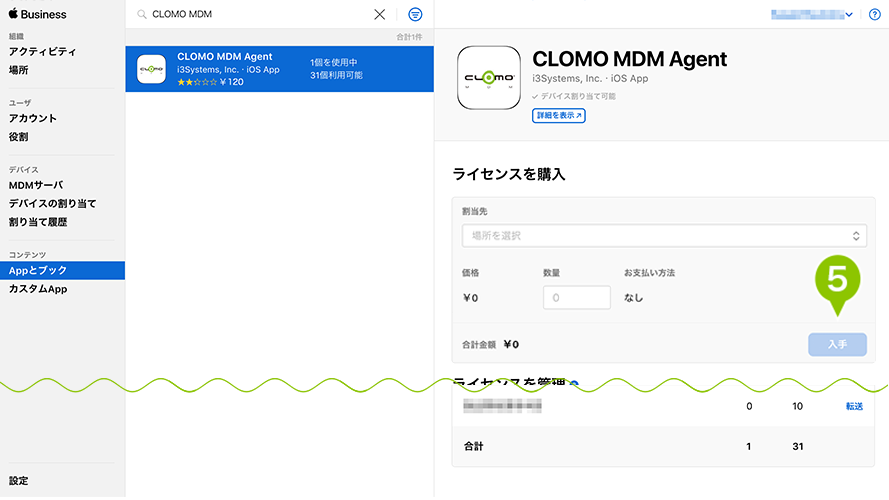Open the 場所を選択 location dropdown
This screenshot has height=500, width=889.
[664, 236]
